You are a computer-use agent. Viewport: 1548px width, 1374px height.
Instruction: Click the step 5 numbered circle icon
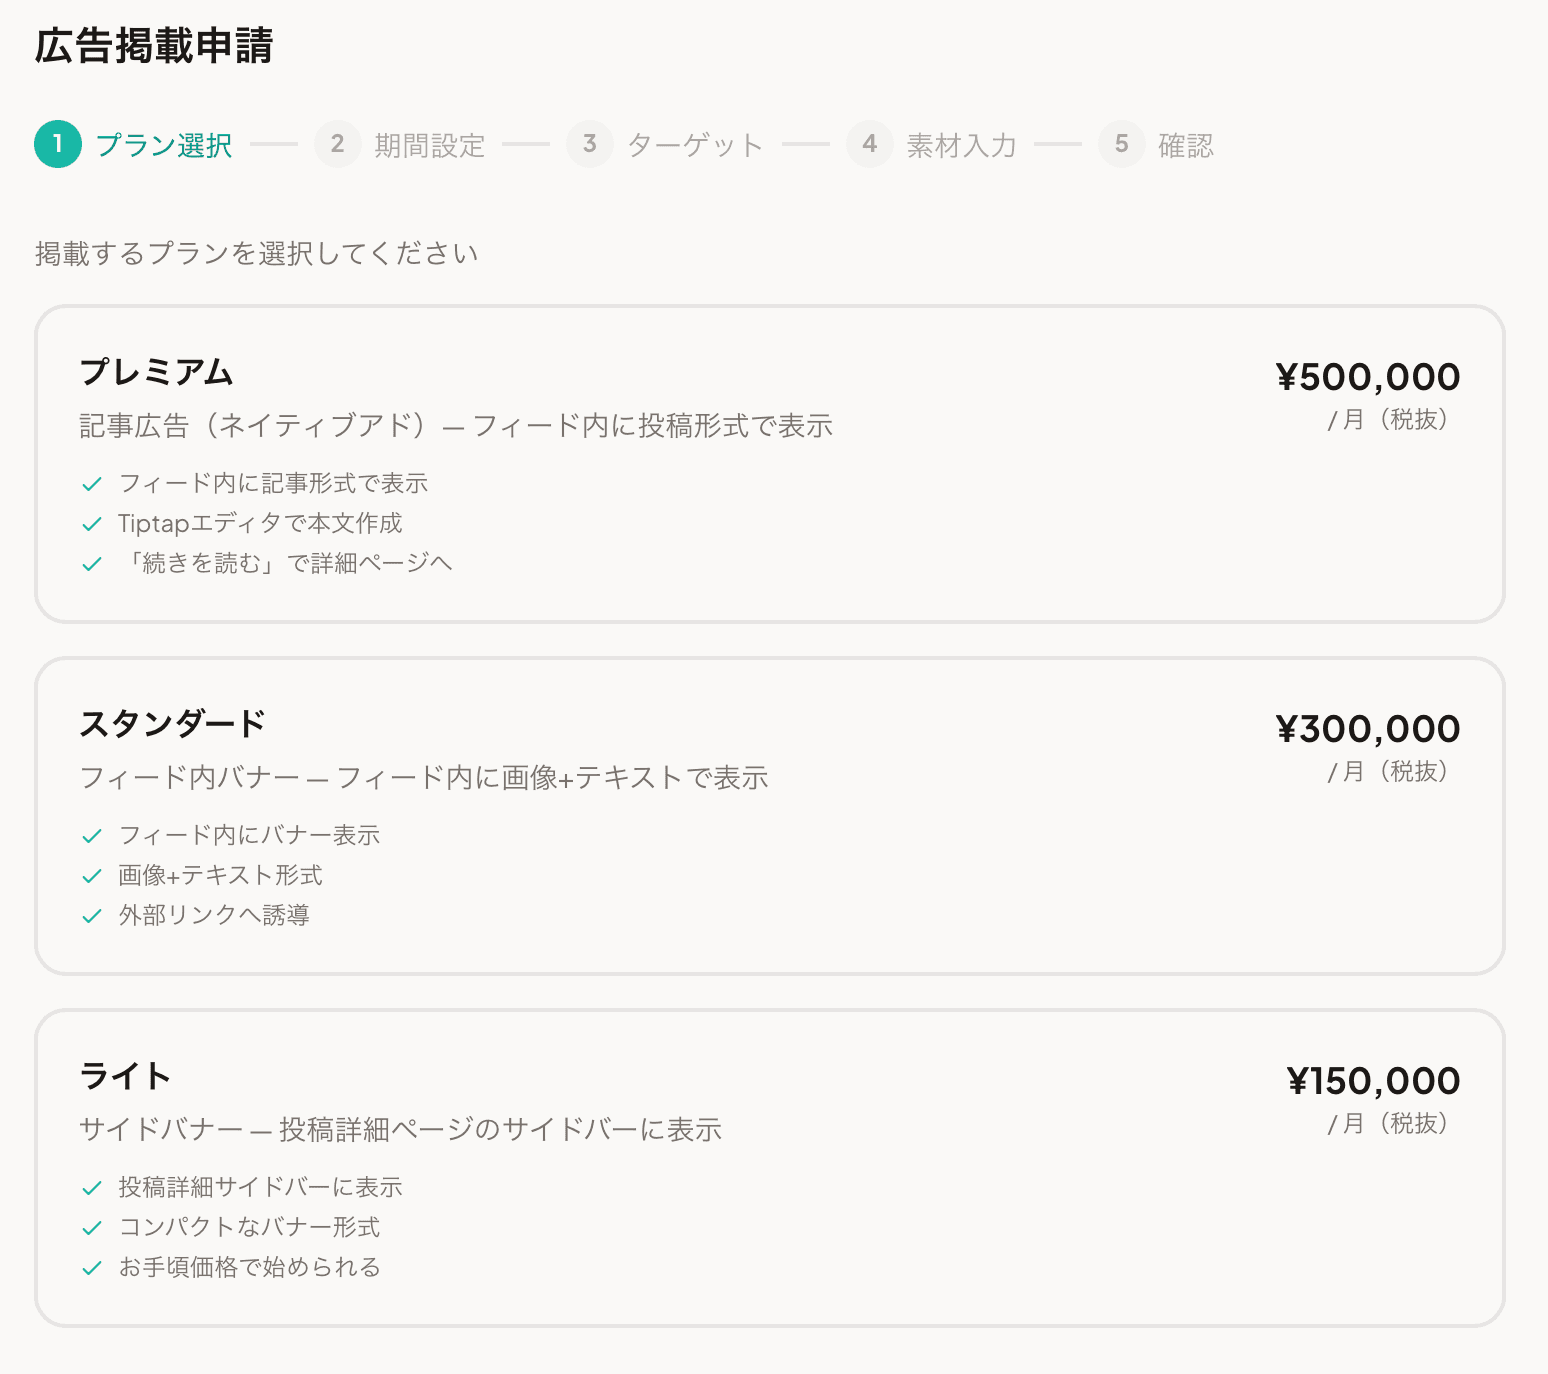pos(1121,144)
